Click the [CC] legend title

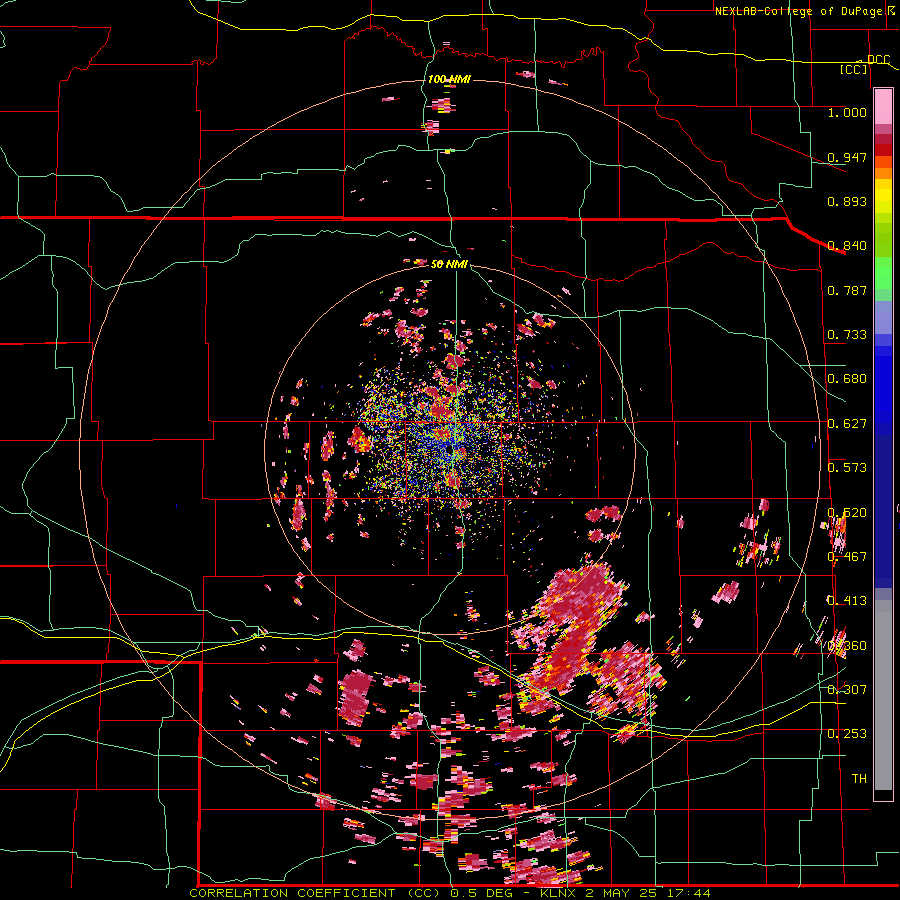[854, 69]
